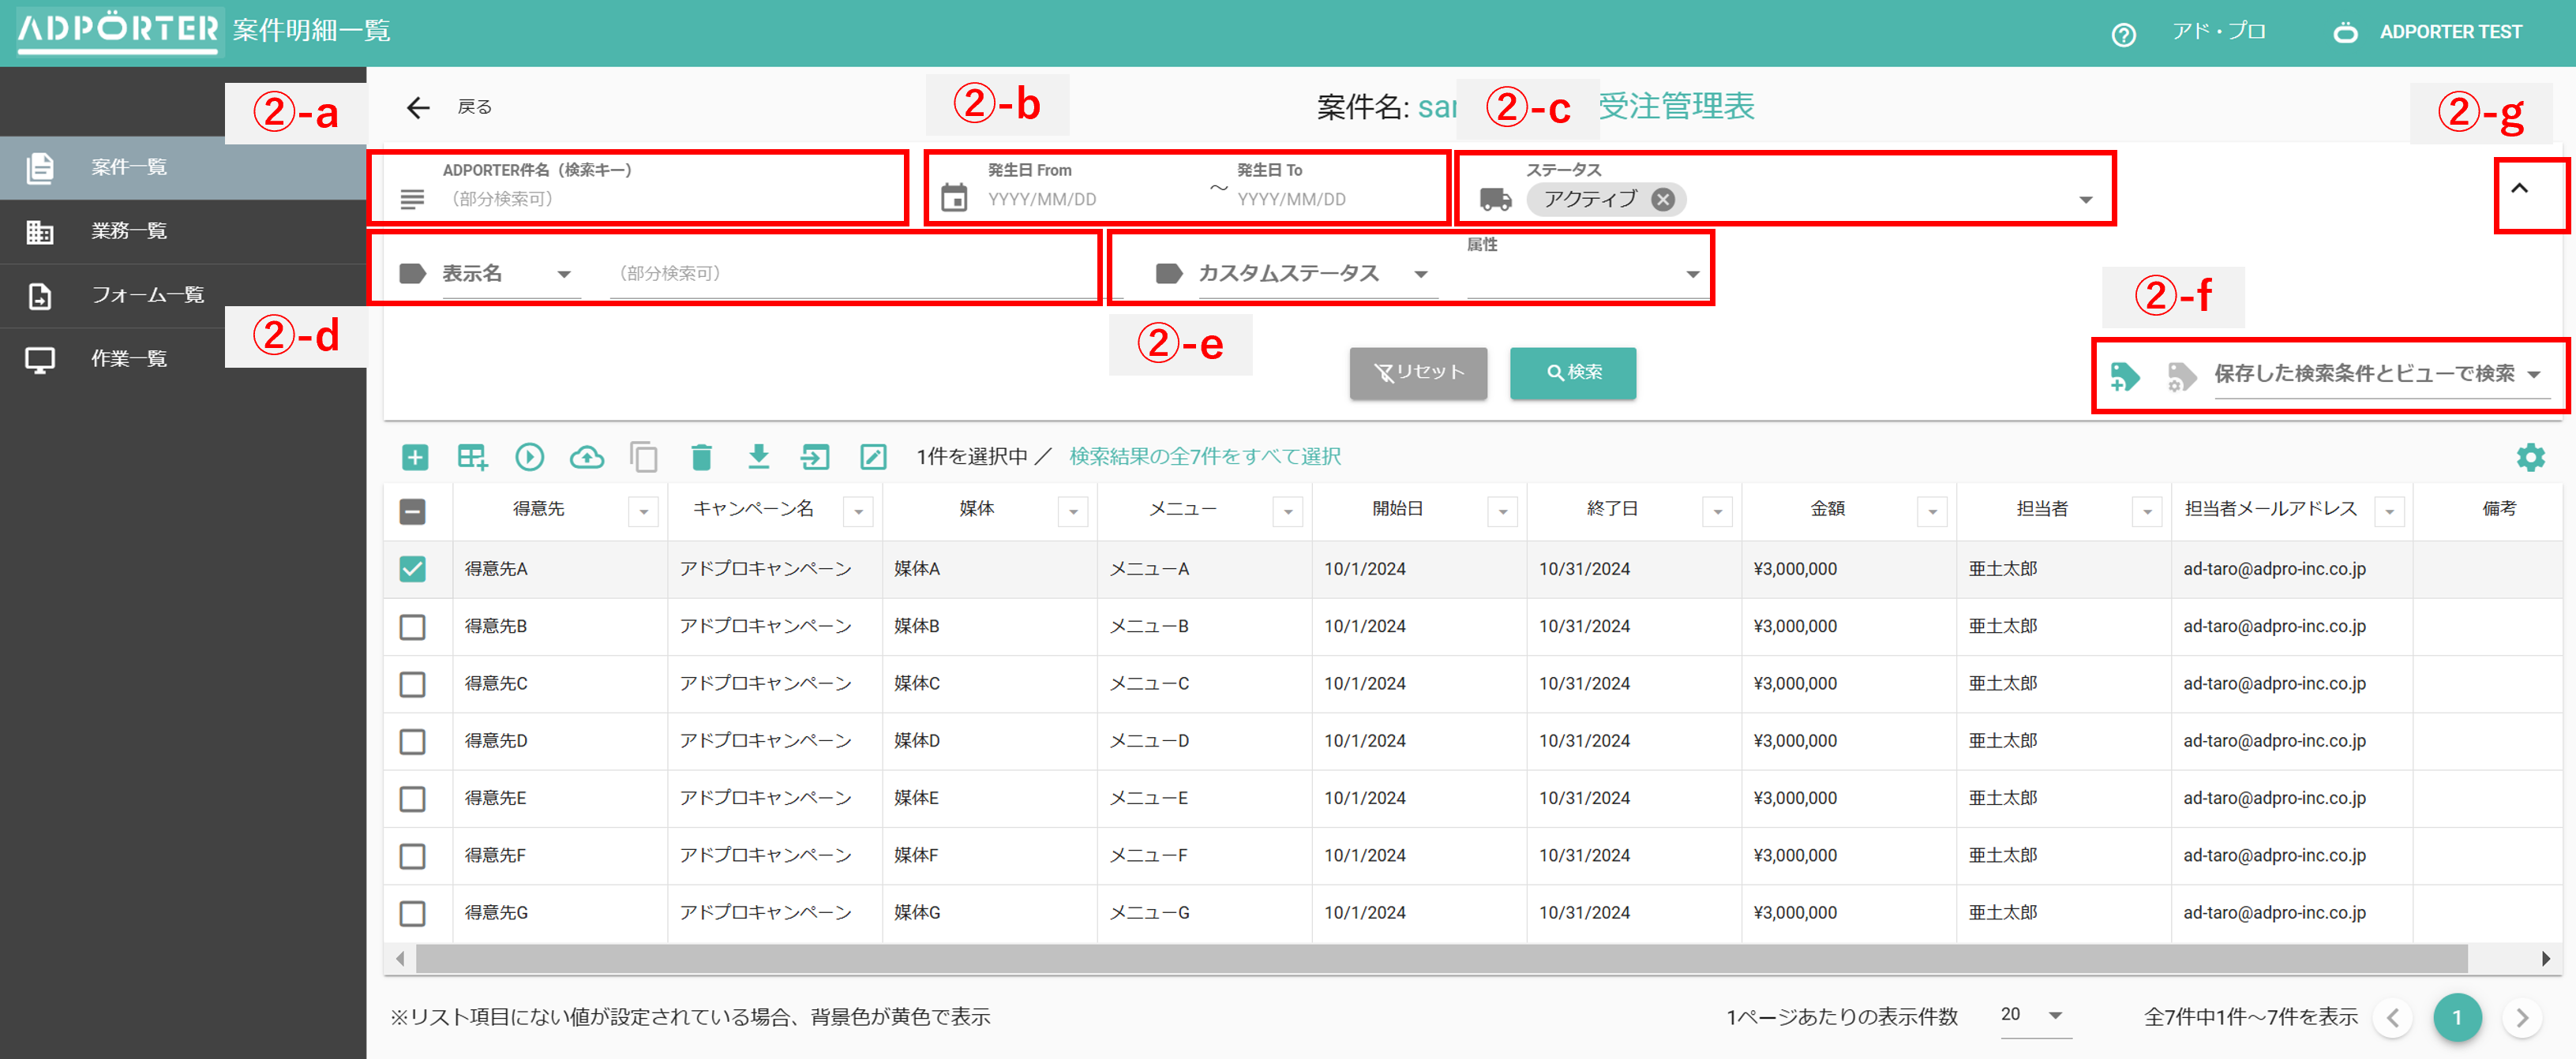Collapse the search panel chevron

pos(2519,189)
